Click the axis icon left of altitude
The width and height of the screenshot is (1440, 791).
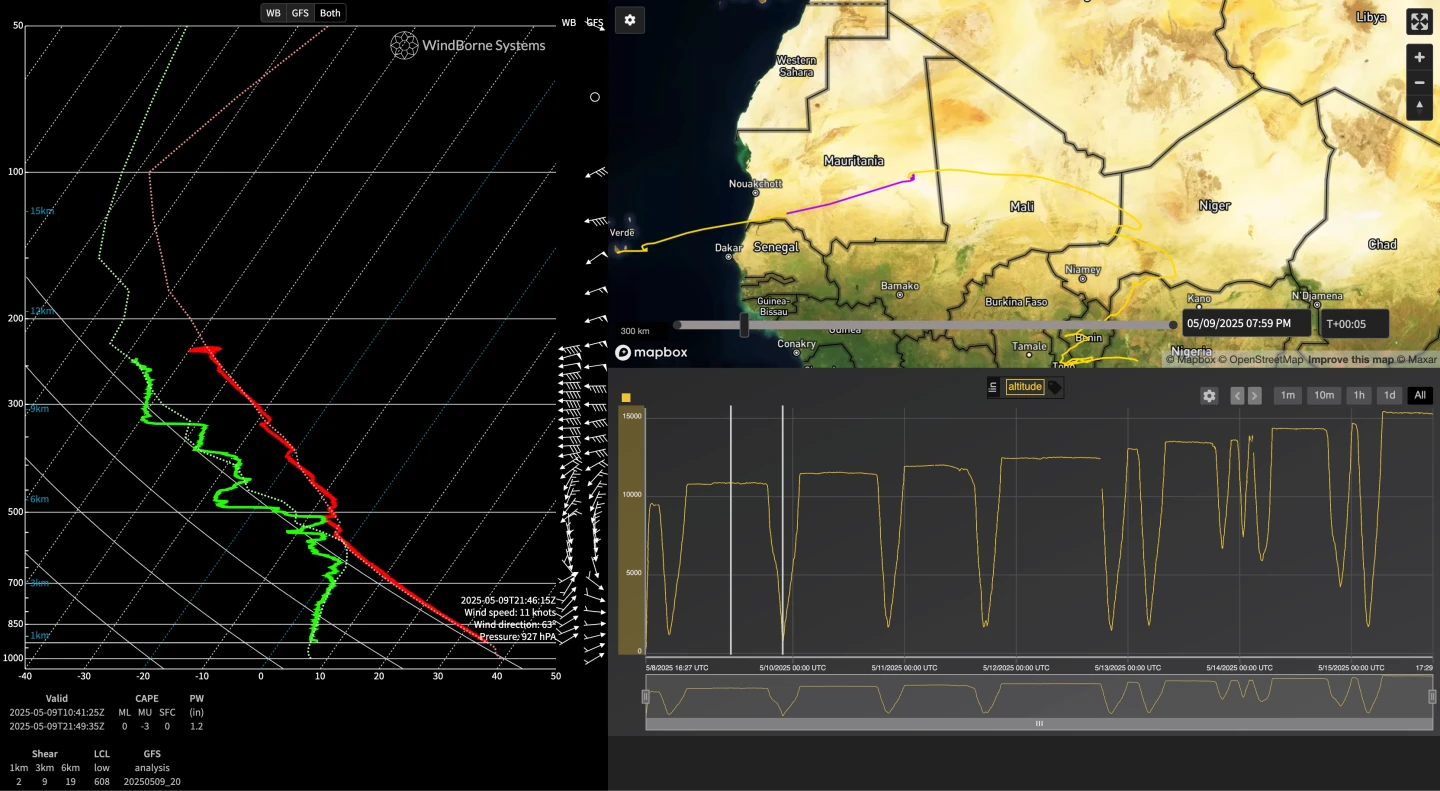(993, 387)
